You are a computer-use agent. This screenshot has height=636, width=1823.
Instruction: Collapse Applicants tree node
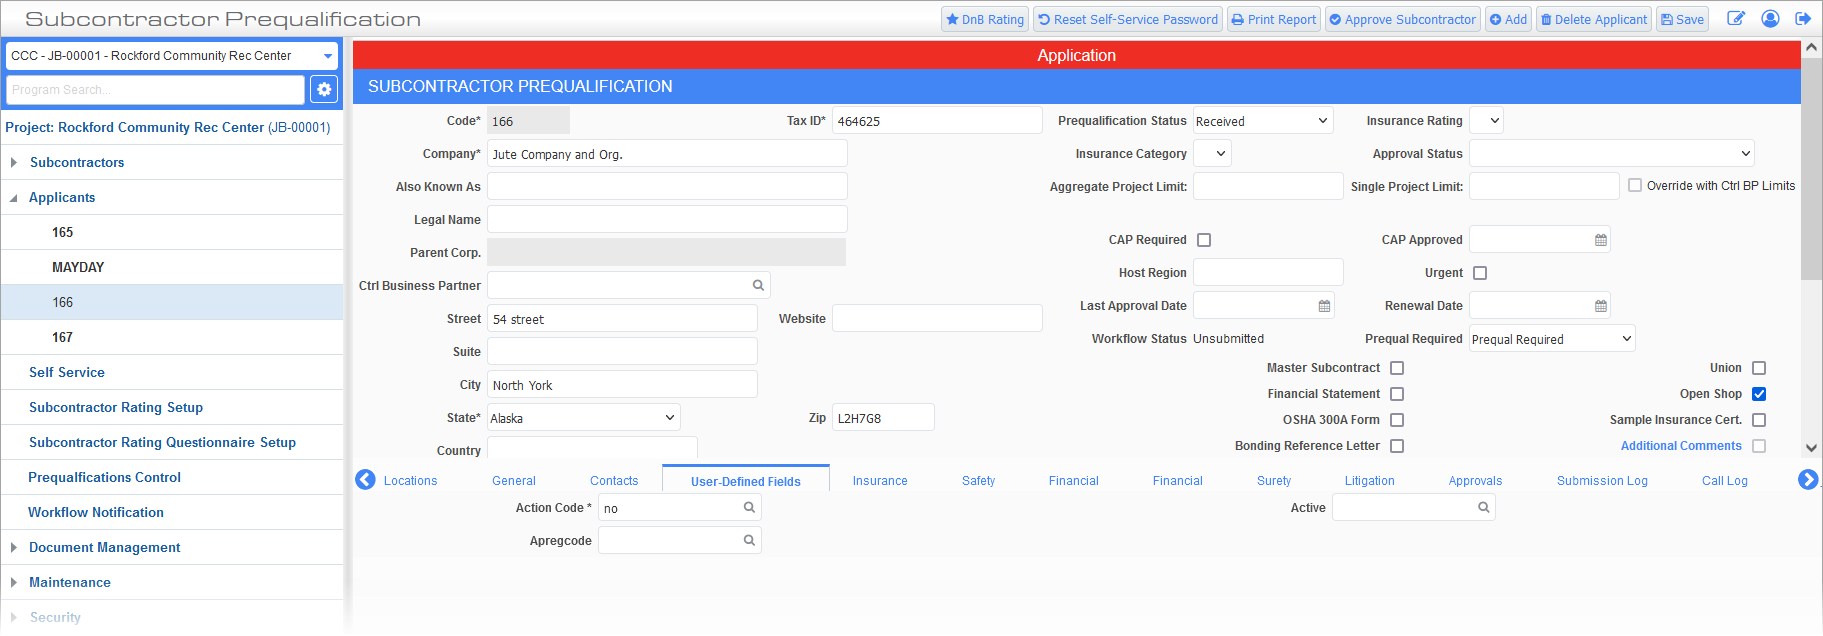tap(14, 198)
